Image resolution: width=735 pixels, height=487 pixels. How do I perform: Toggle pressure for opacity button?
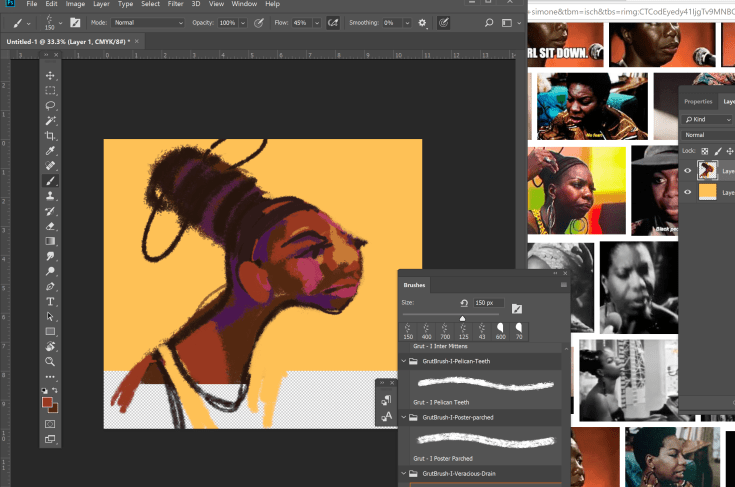click(260, 22)
